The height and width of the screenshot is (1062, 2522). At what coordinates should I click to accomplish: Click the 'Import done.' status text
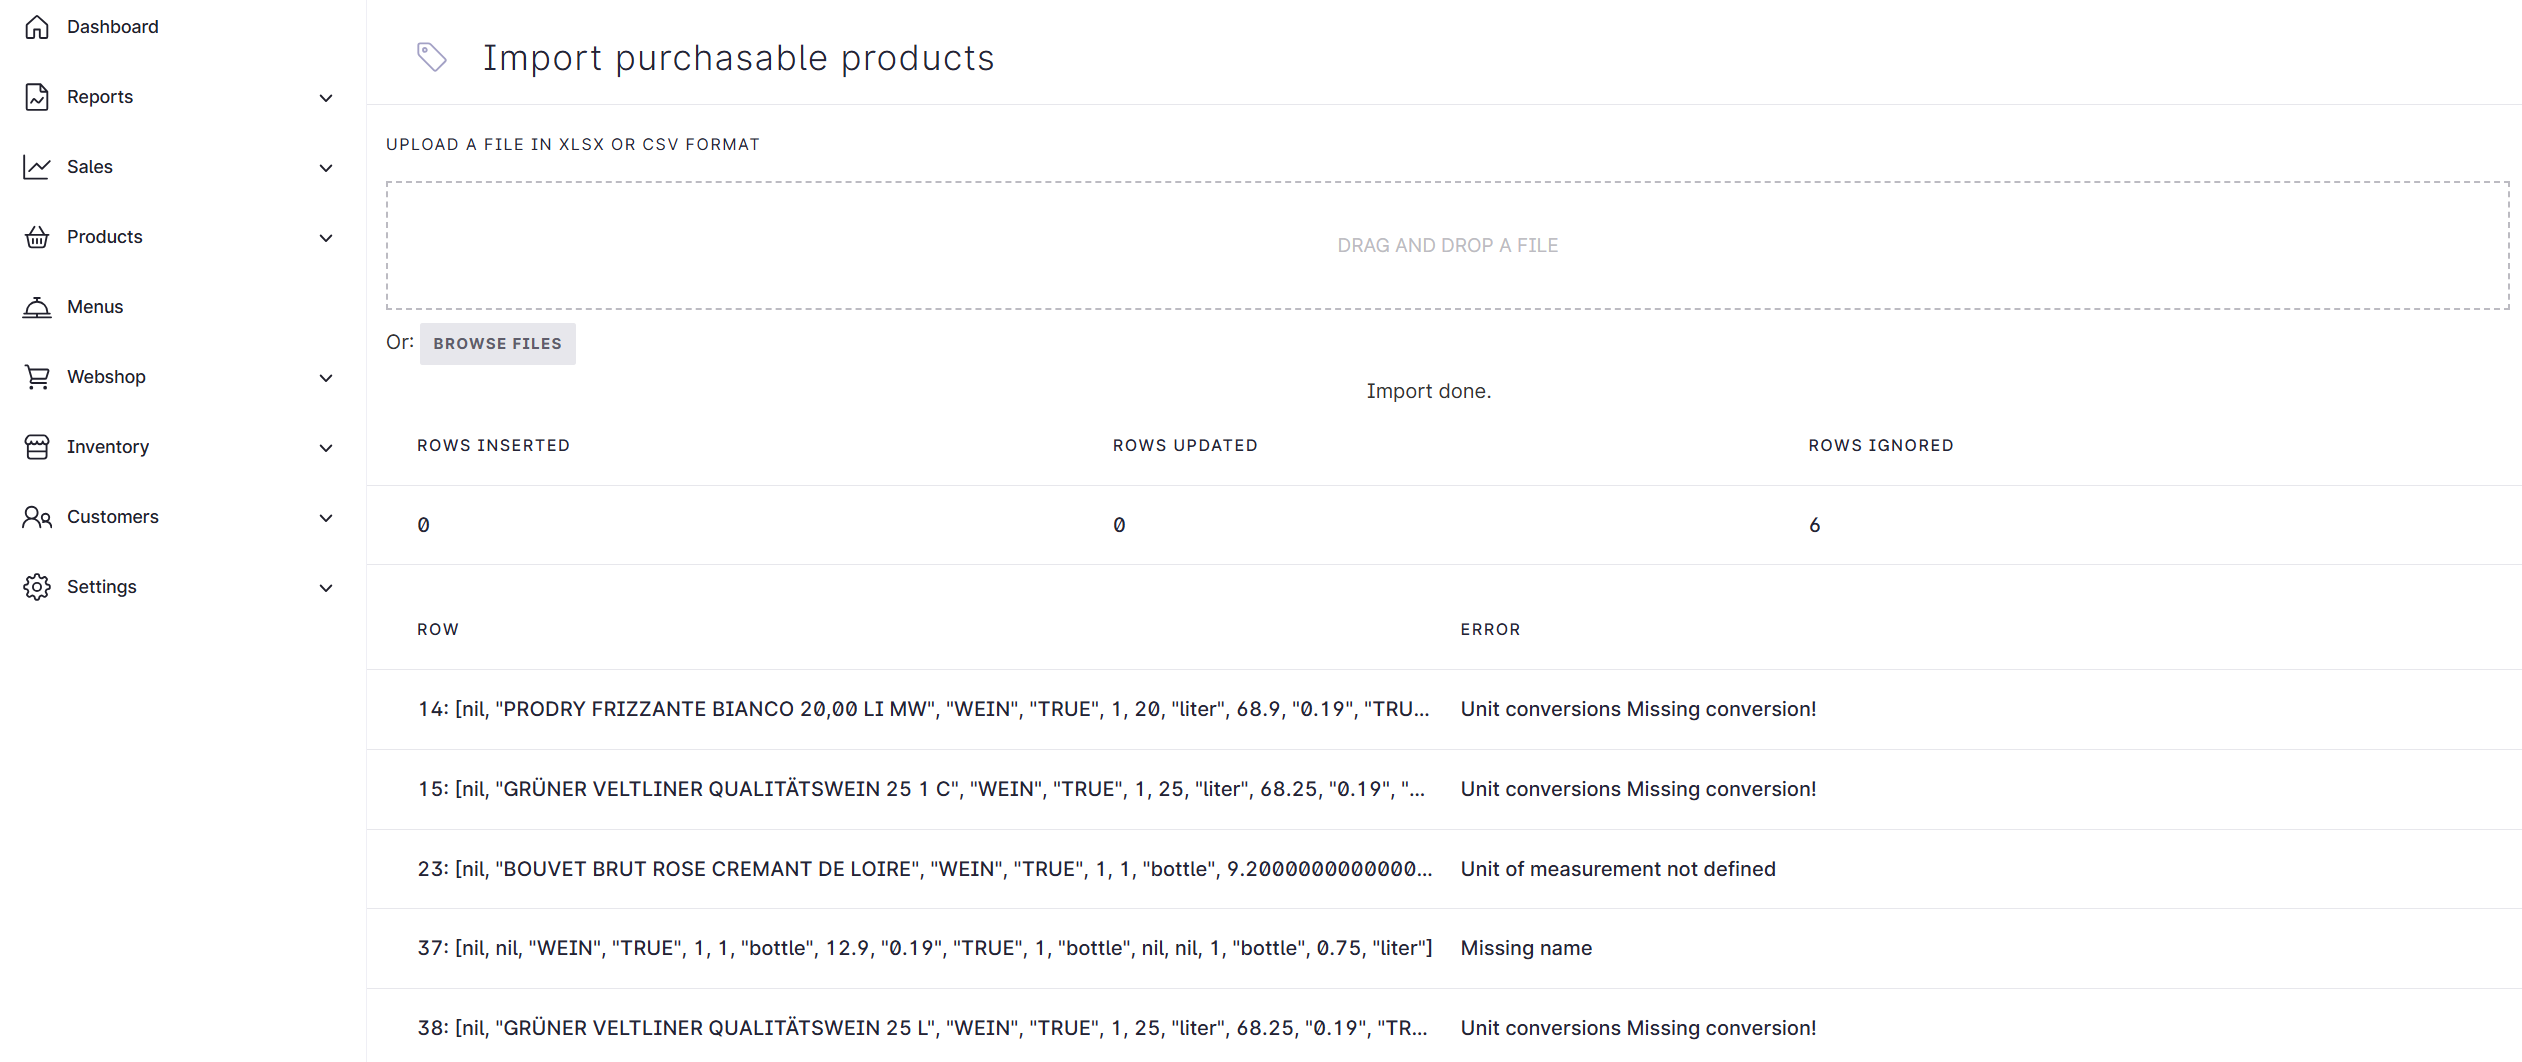1429,391
